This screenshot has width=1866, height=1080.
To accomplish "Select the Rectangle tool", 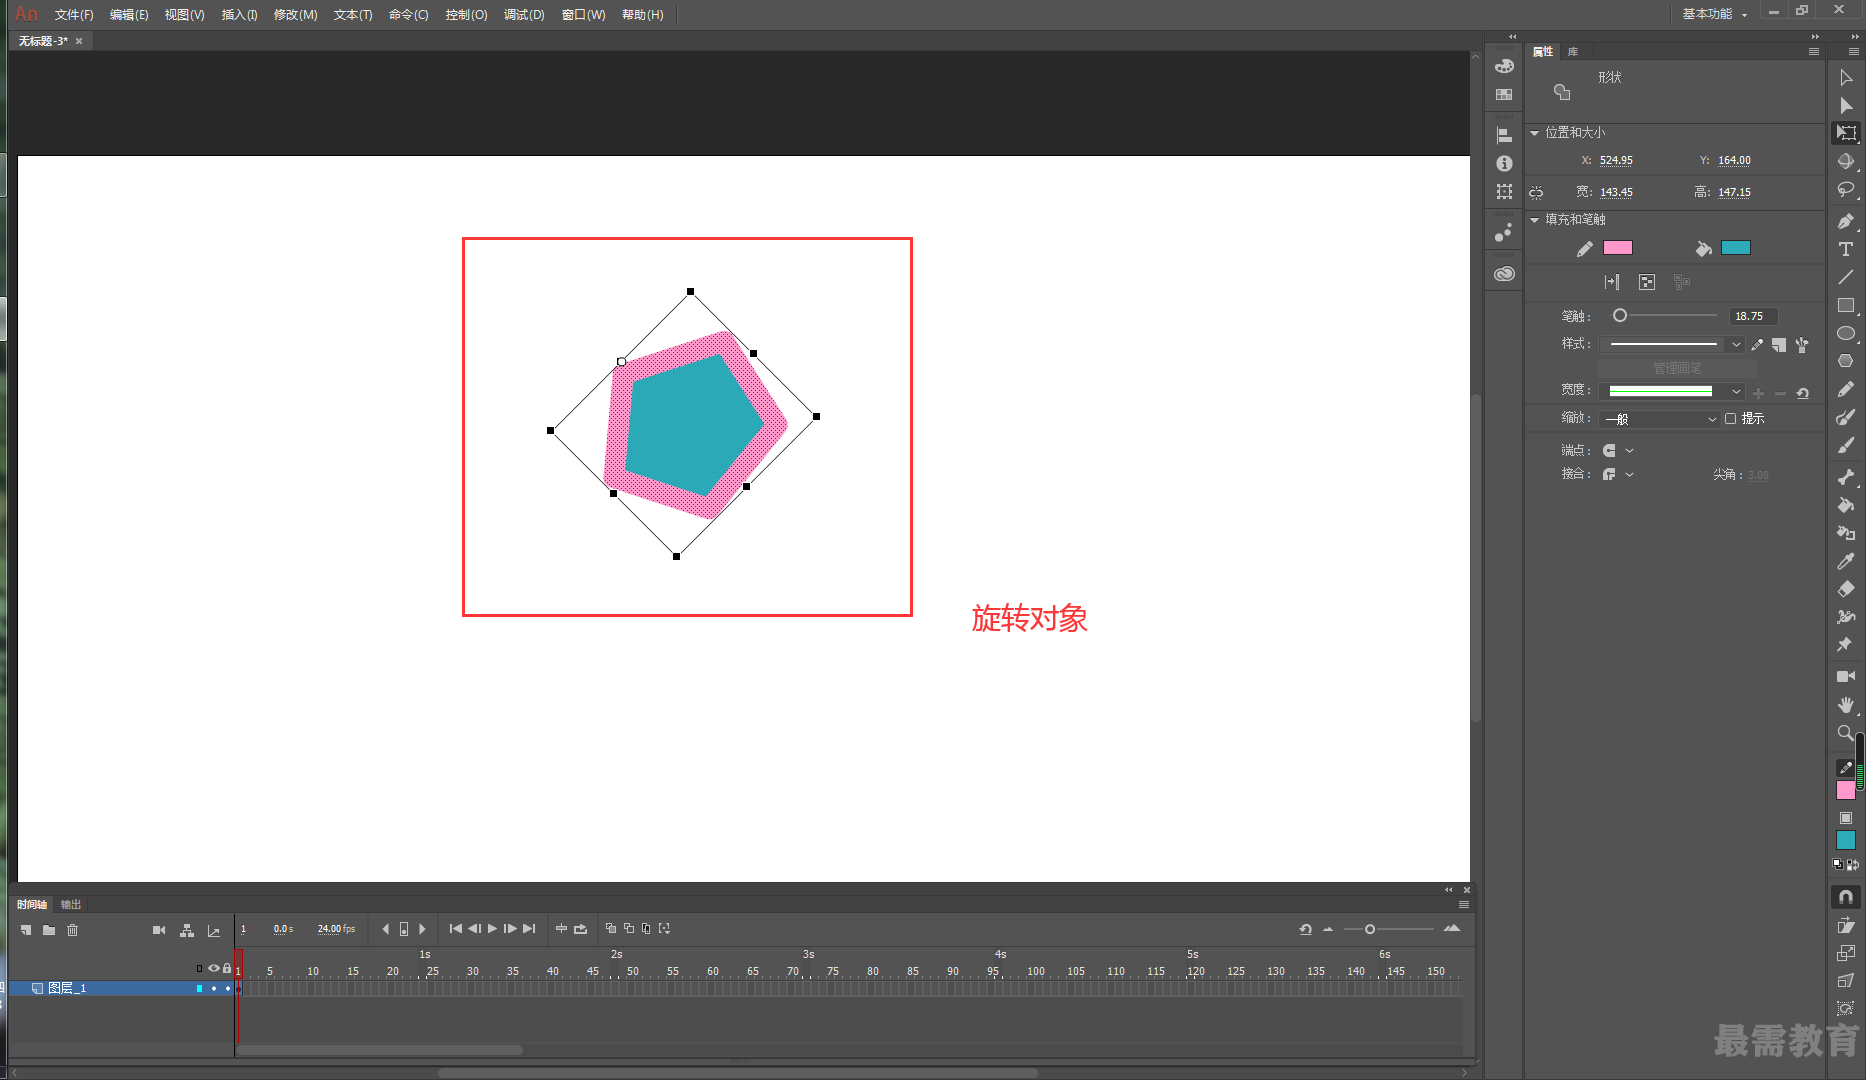I will [1846, 305].
